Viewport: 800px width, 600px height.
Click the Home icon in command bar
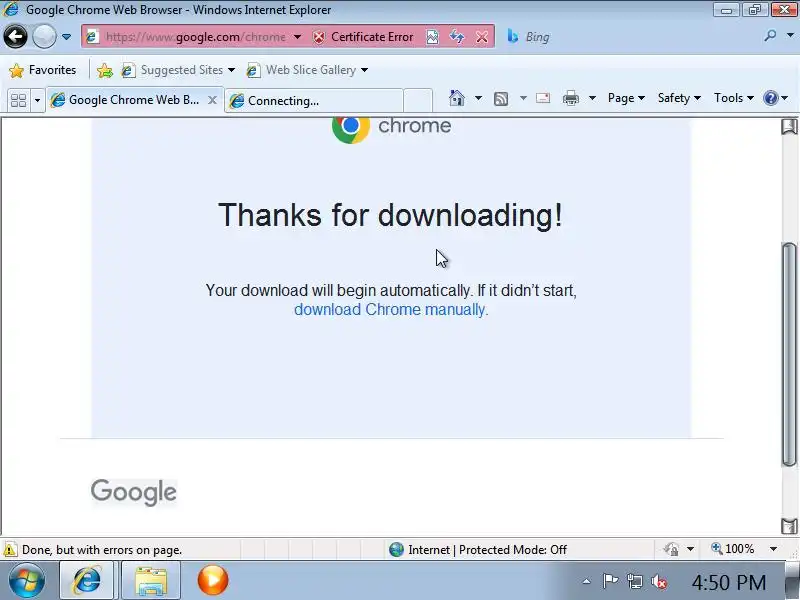tap(457, 98)
